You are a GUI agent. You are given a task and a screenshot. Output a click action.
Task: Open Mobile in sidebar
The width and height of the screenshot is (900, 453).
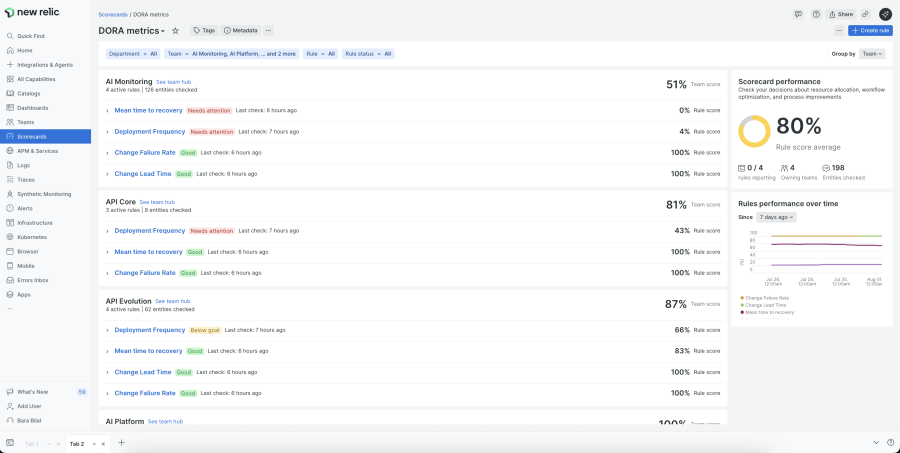(45, 266)
